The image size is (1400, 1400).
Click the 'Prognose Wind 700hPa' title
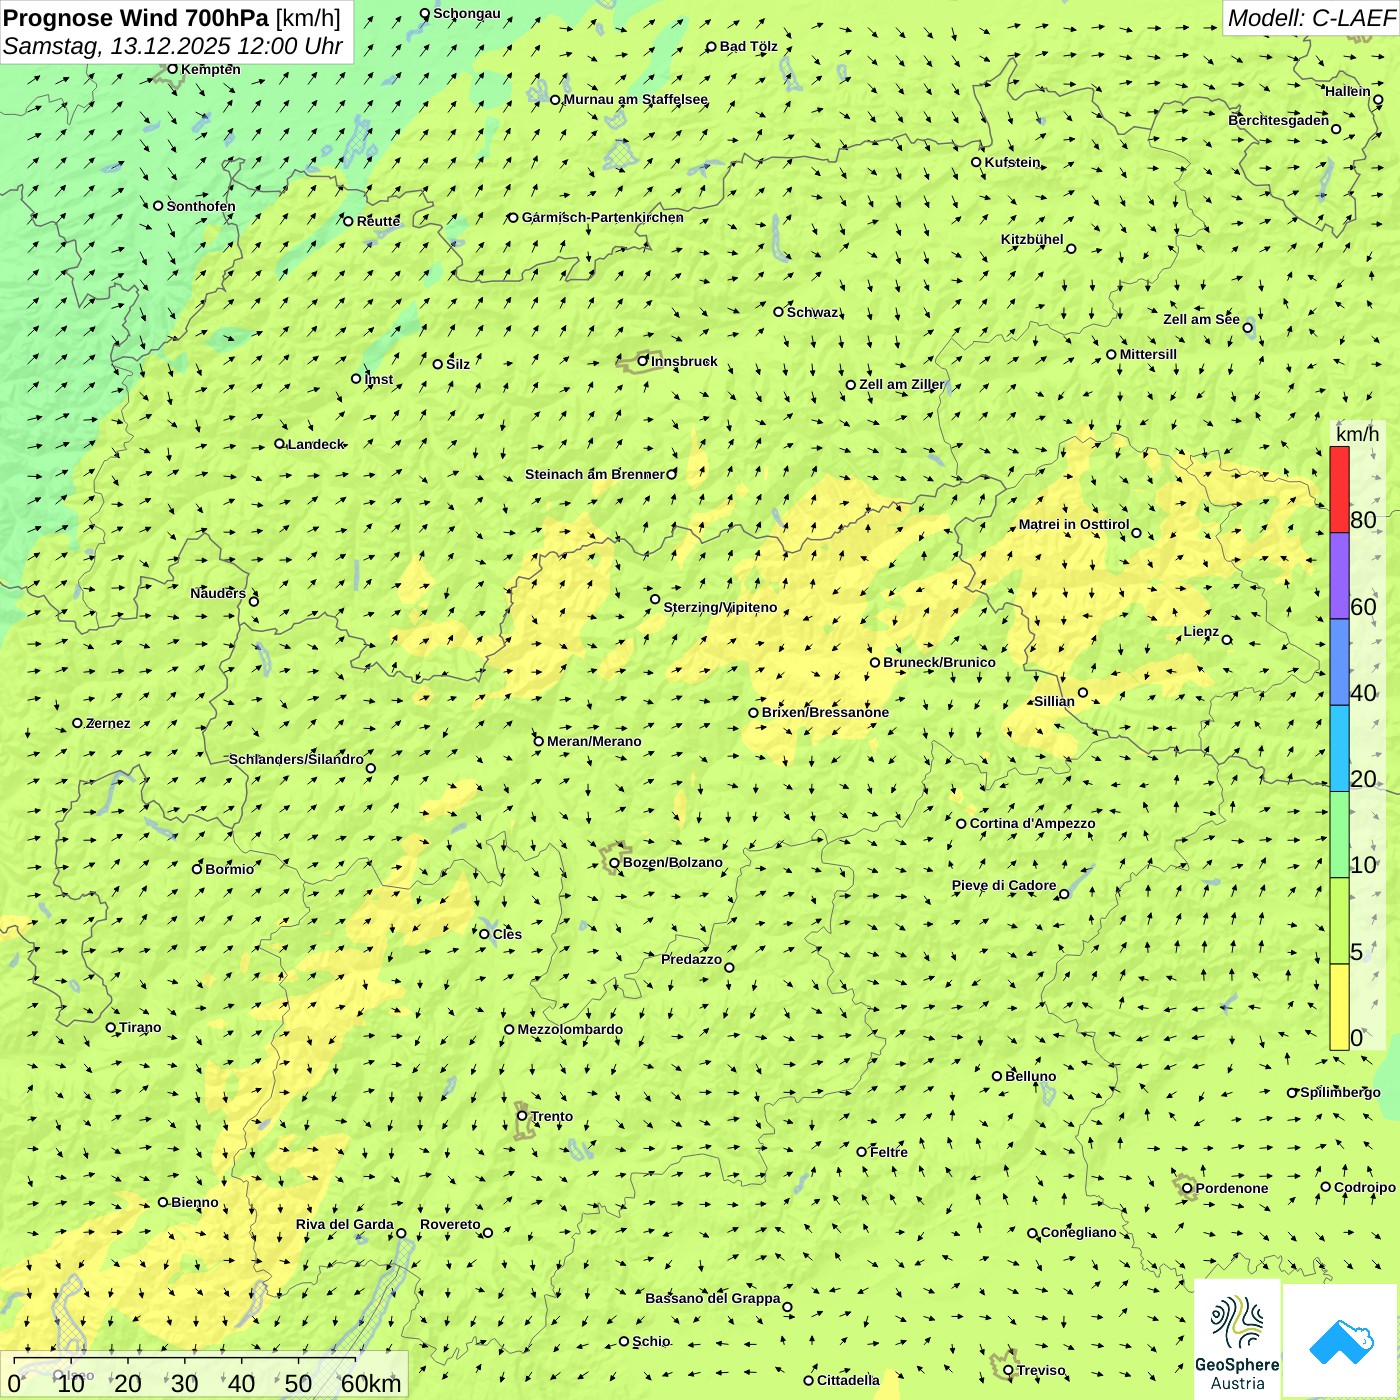click(x=137, y=17)
